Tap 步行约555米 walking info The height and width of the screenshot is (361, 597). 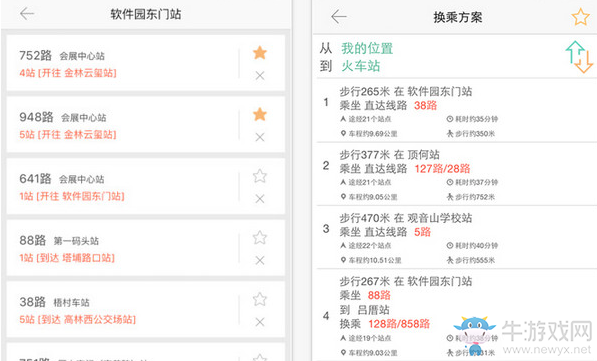(x=471, y=260)
